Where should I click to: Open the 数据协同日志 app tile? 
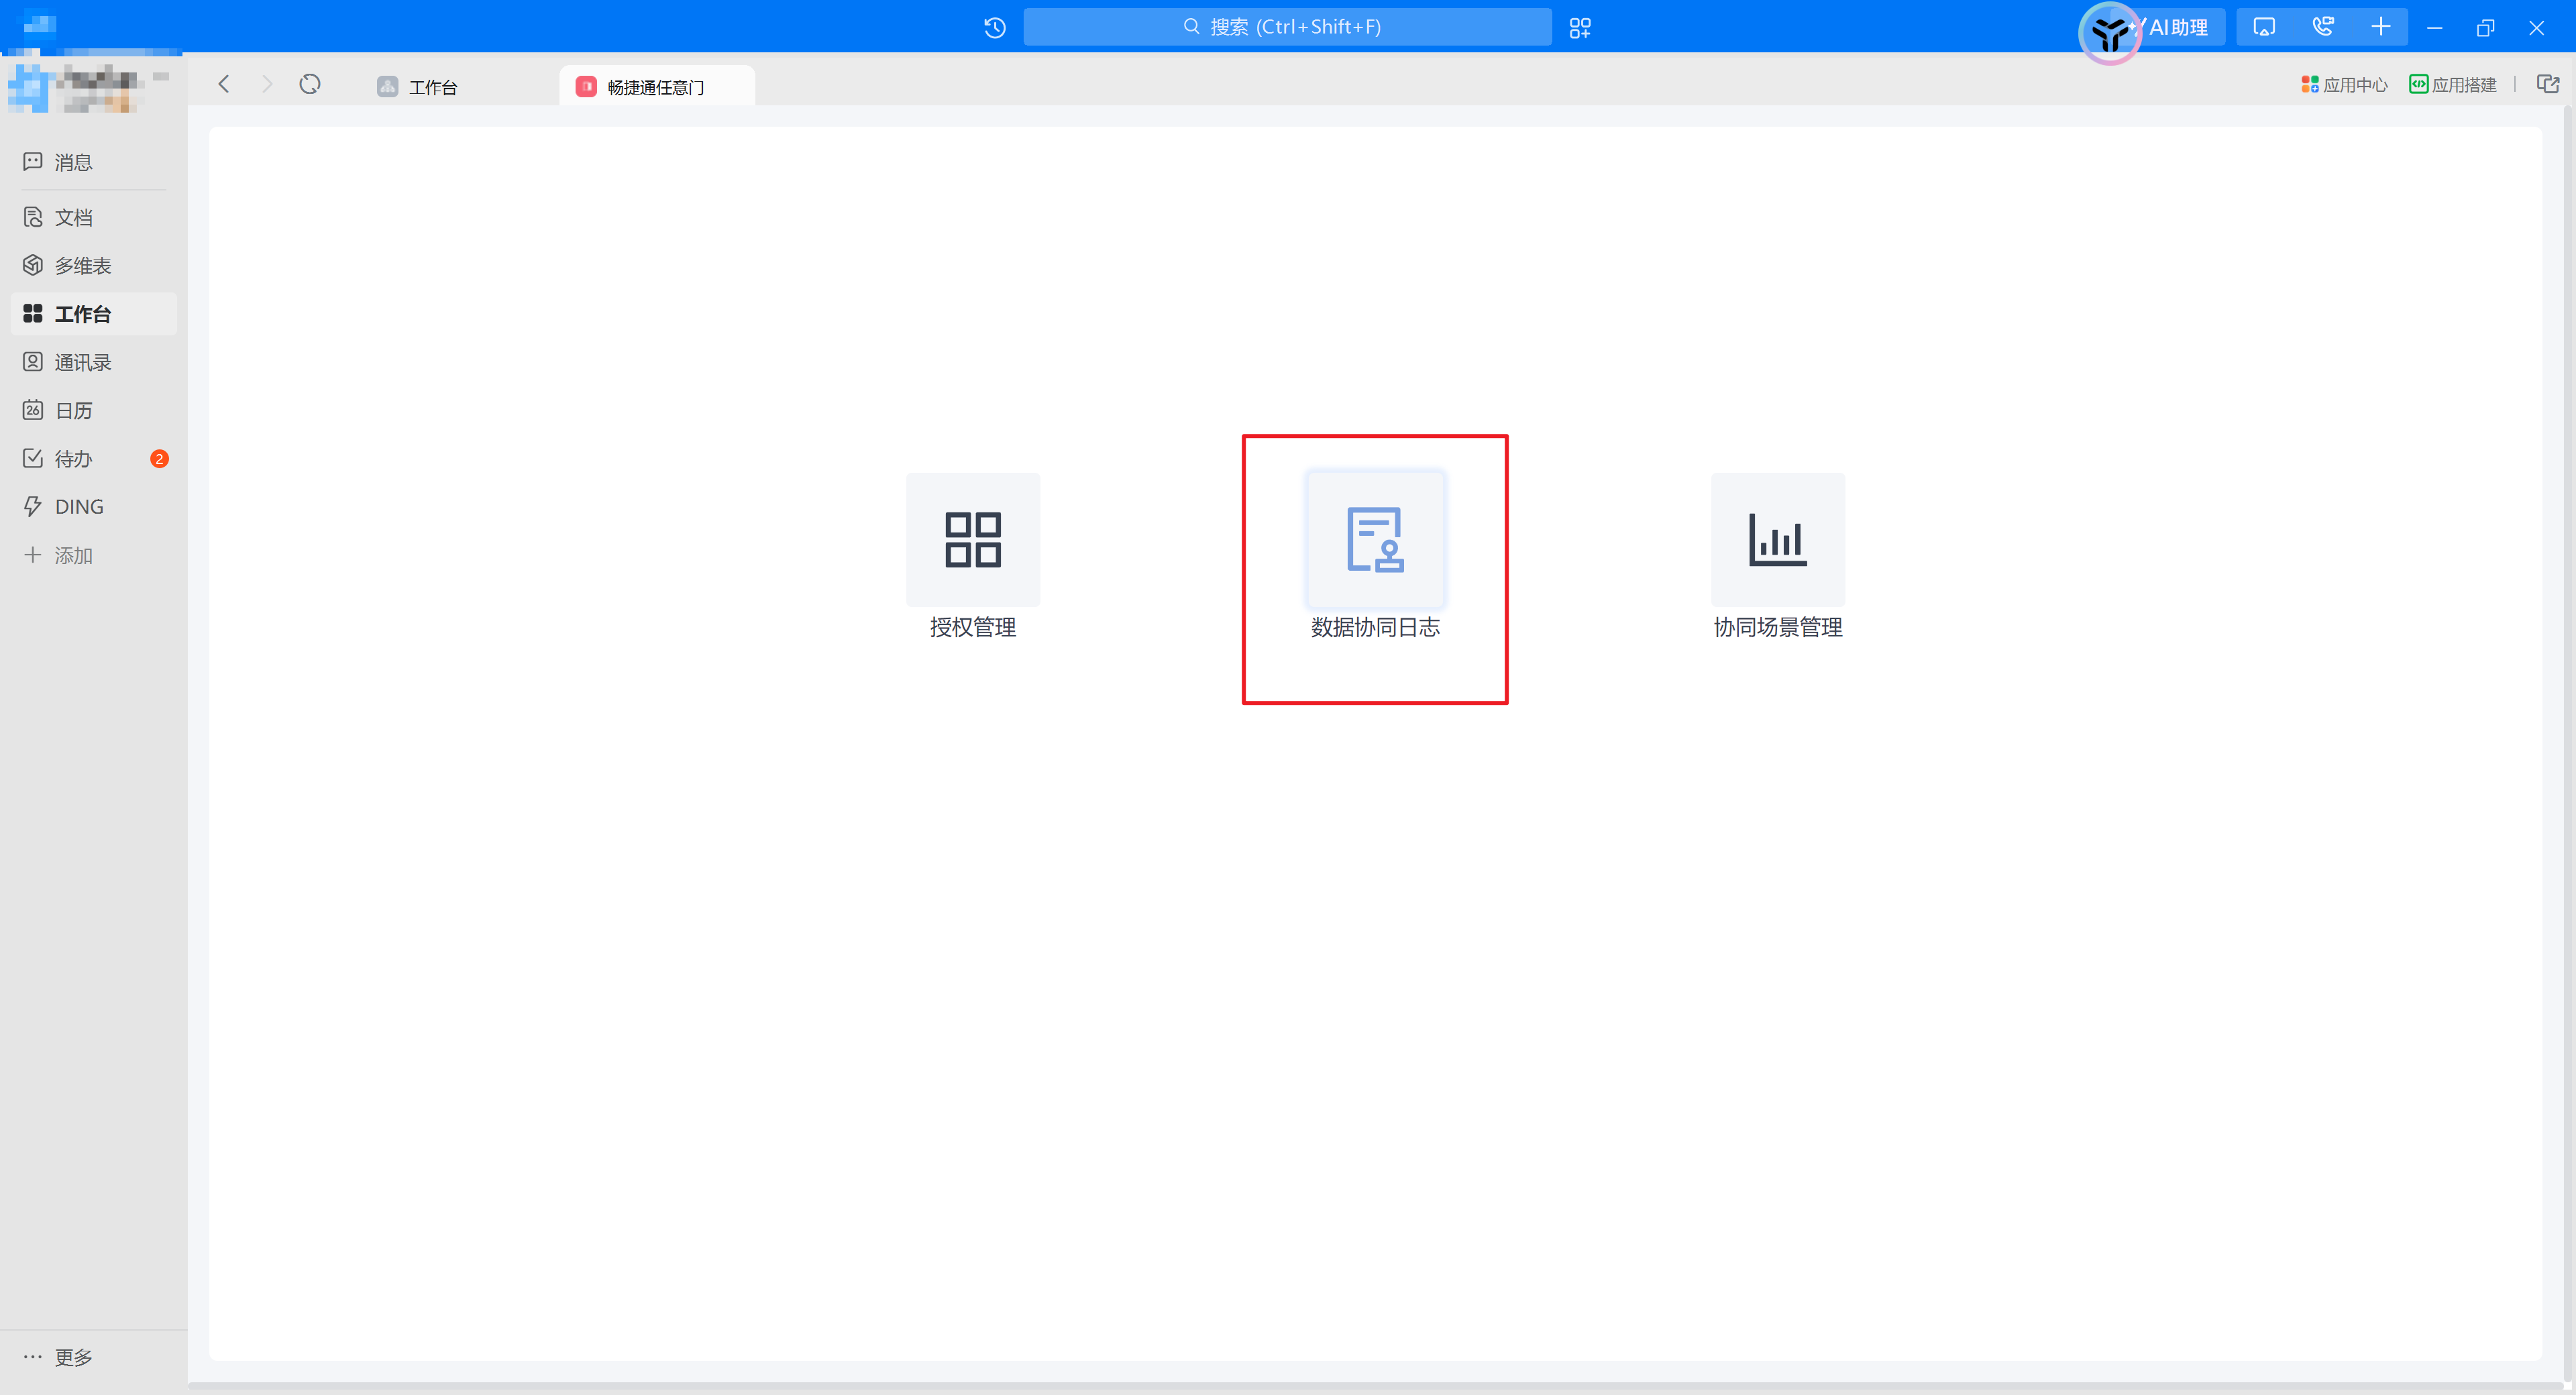point(1375,539)
